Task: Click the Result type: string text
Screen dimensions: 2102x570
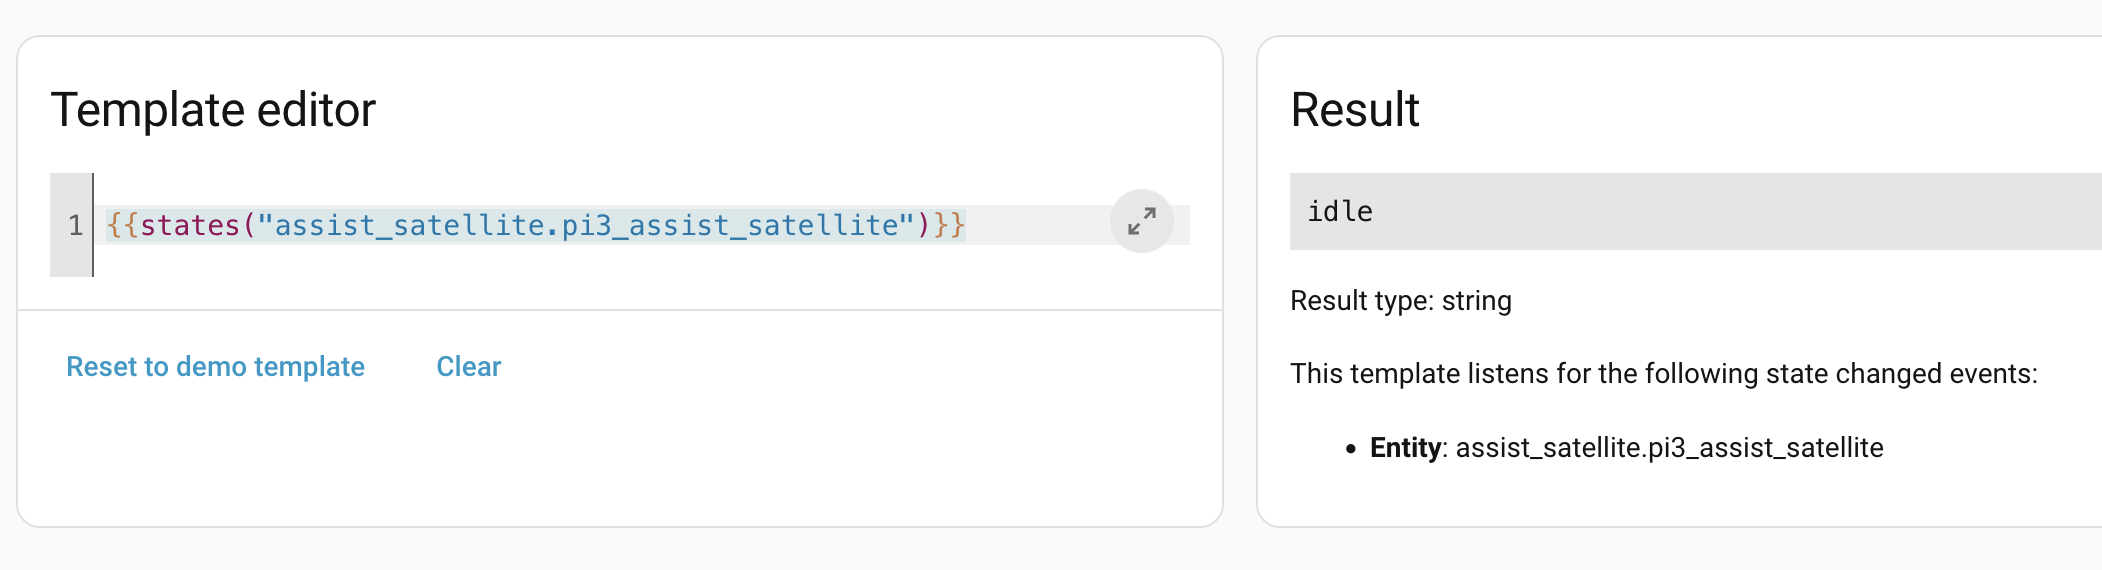Action: click(x=1400, y=301)
